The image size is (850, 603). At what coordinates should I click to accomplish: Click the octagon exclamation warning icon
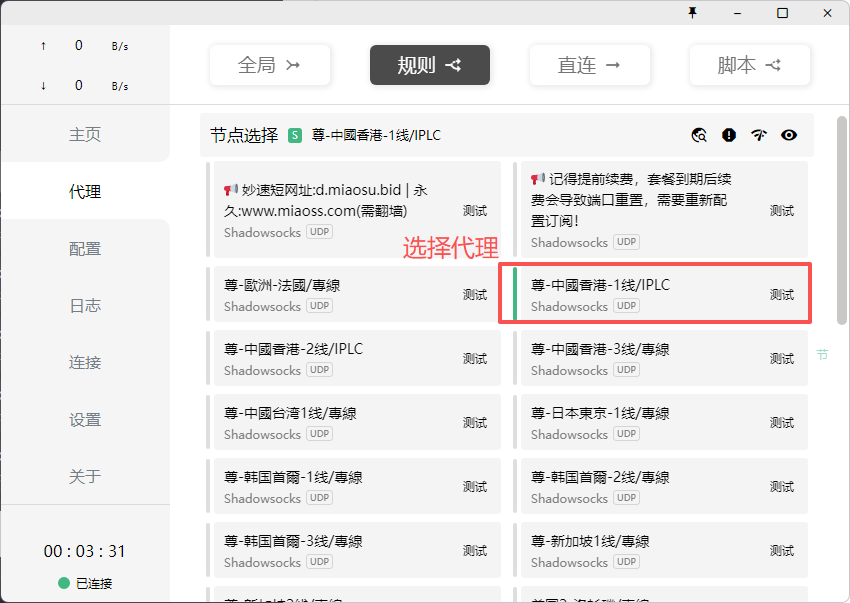coord(729,135)
